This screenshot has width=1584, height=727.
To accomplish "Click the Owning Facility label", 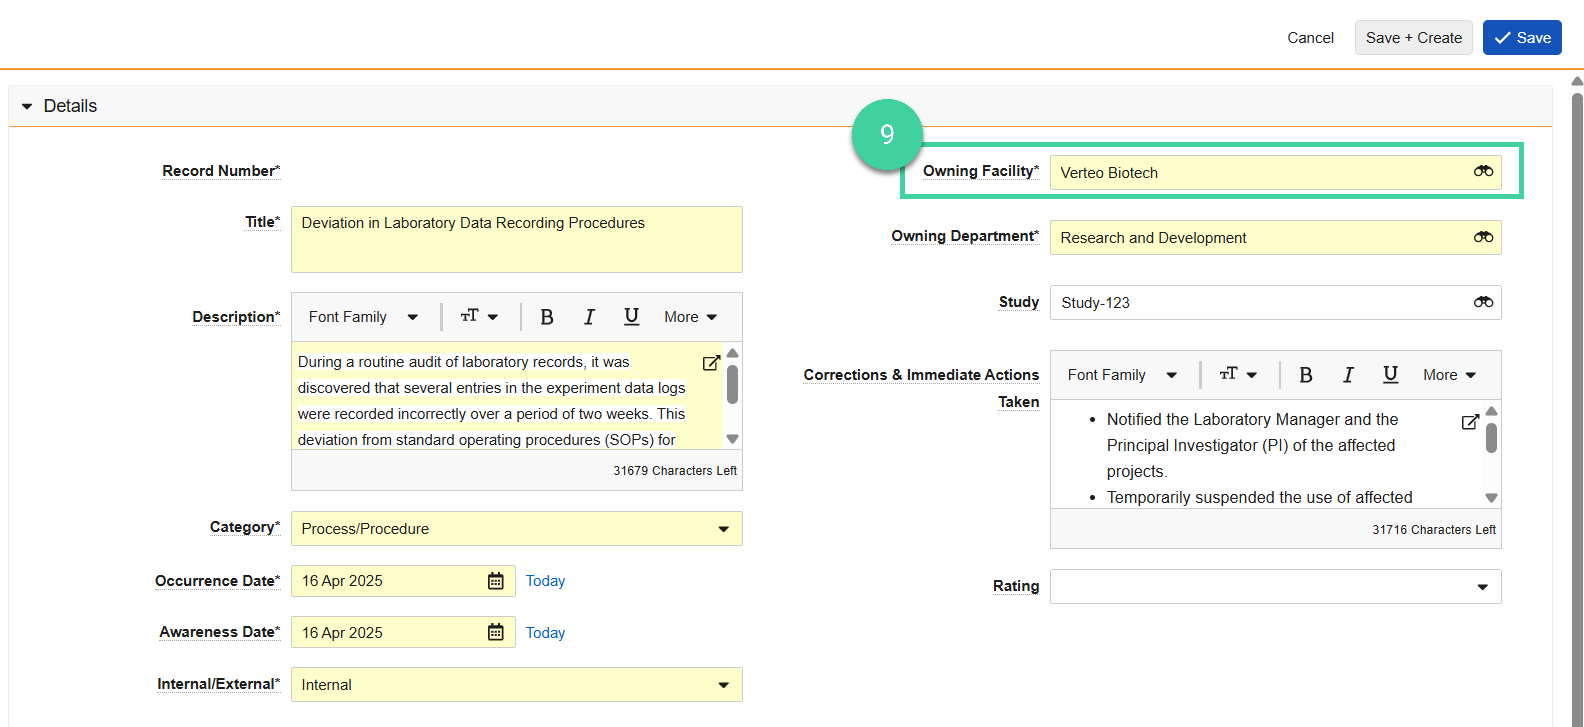I will coord(981,171).
